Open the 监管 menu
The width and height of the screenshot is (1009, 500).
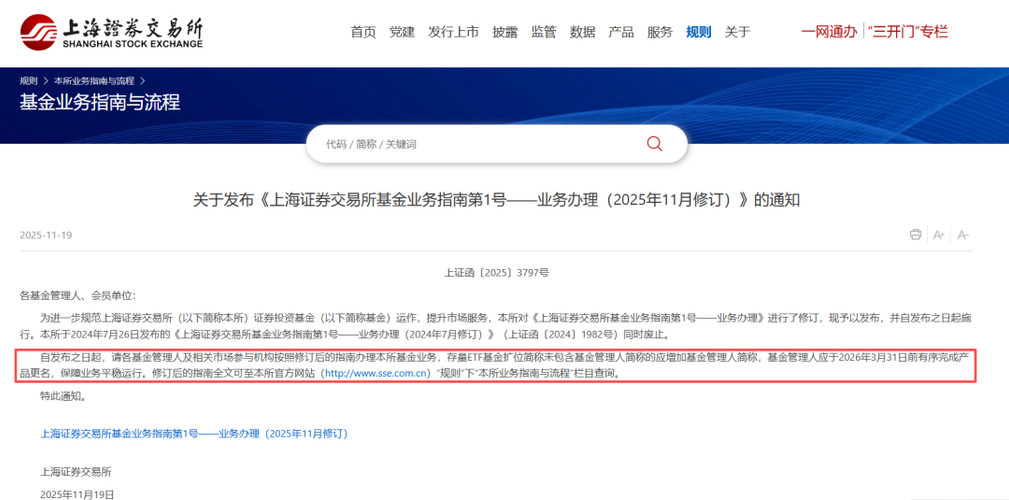coord(544,32)
